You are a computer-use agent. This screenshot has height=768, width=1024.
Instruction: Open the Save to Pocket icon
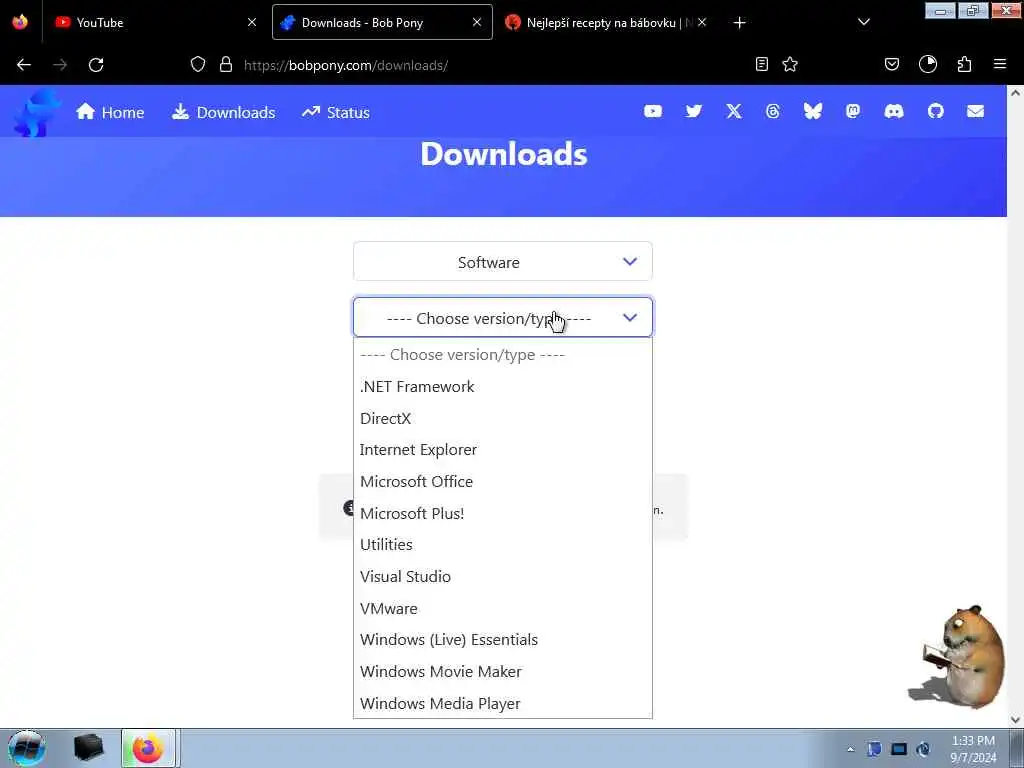tap(892, 64)
